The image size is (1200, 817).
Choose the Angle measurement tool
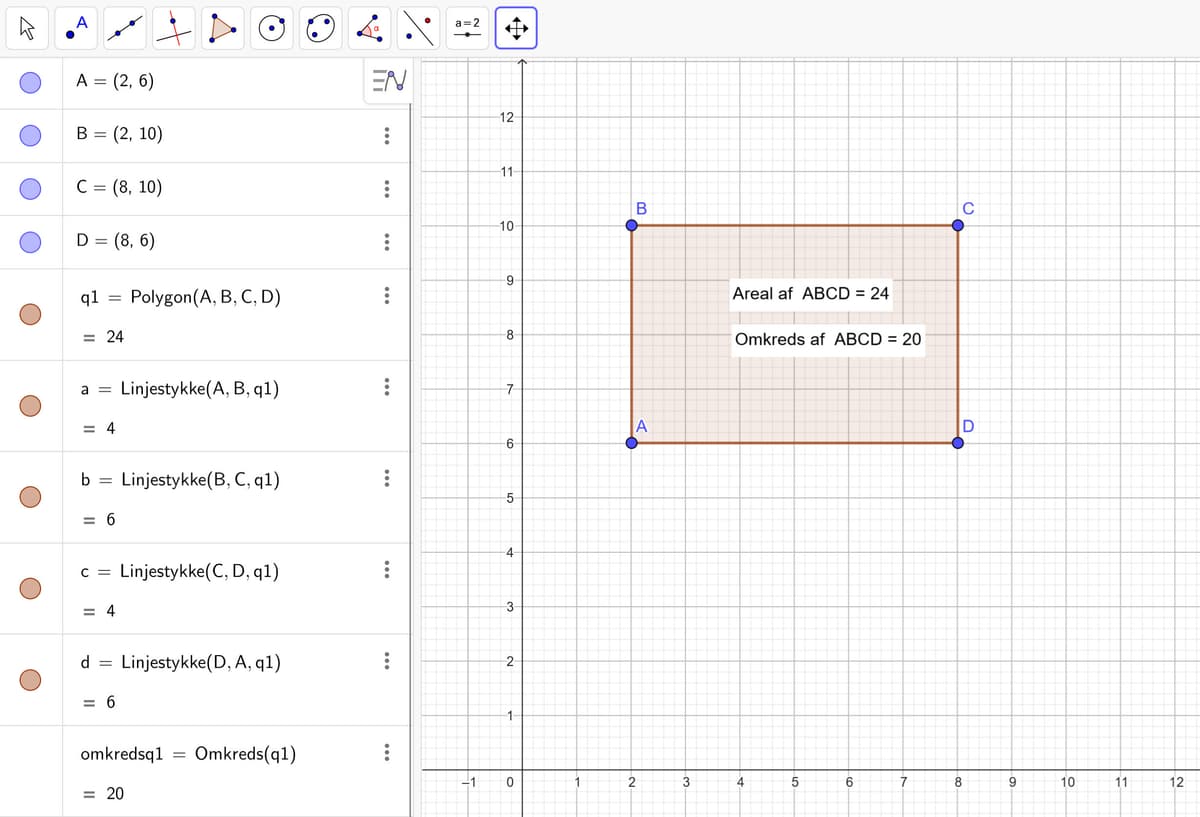368,28
